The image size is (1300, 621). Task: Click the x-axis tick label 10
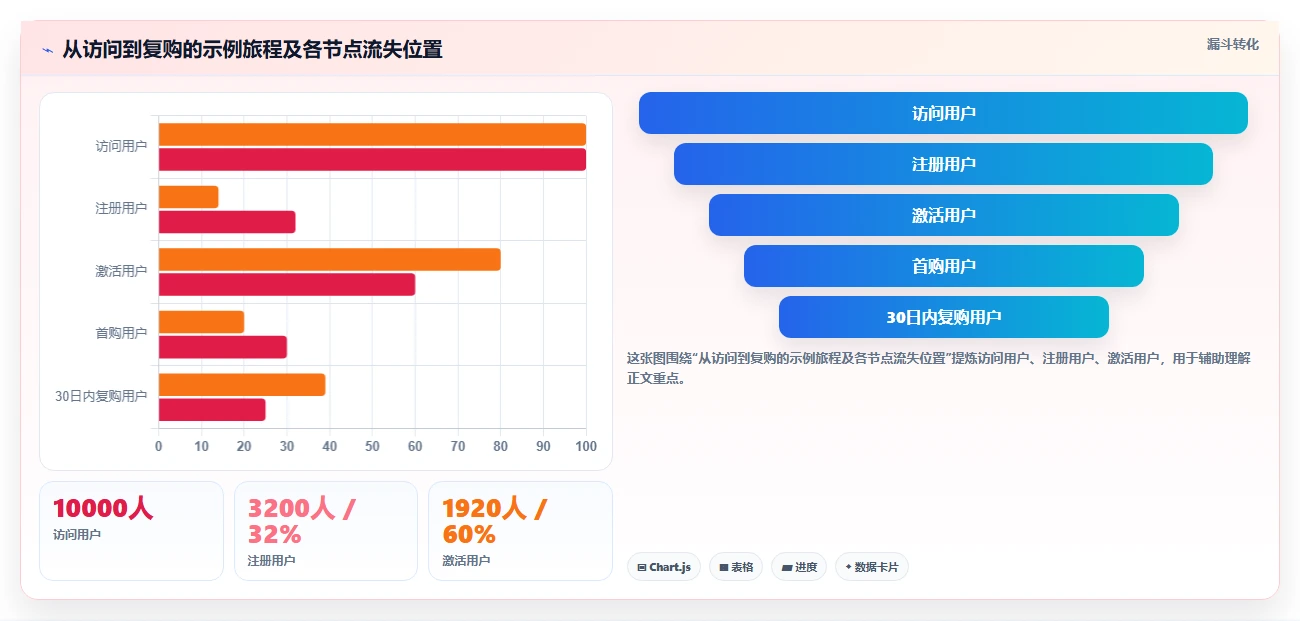201,446
